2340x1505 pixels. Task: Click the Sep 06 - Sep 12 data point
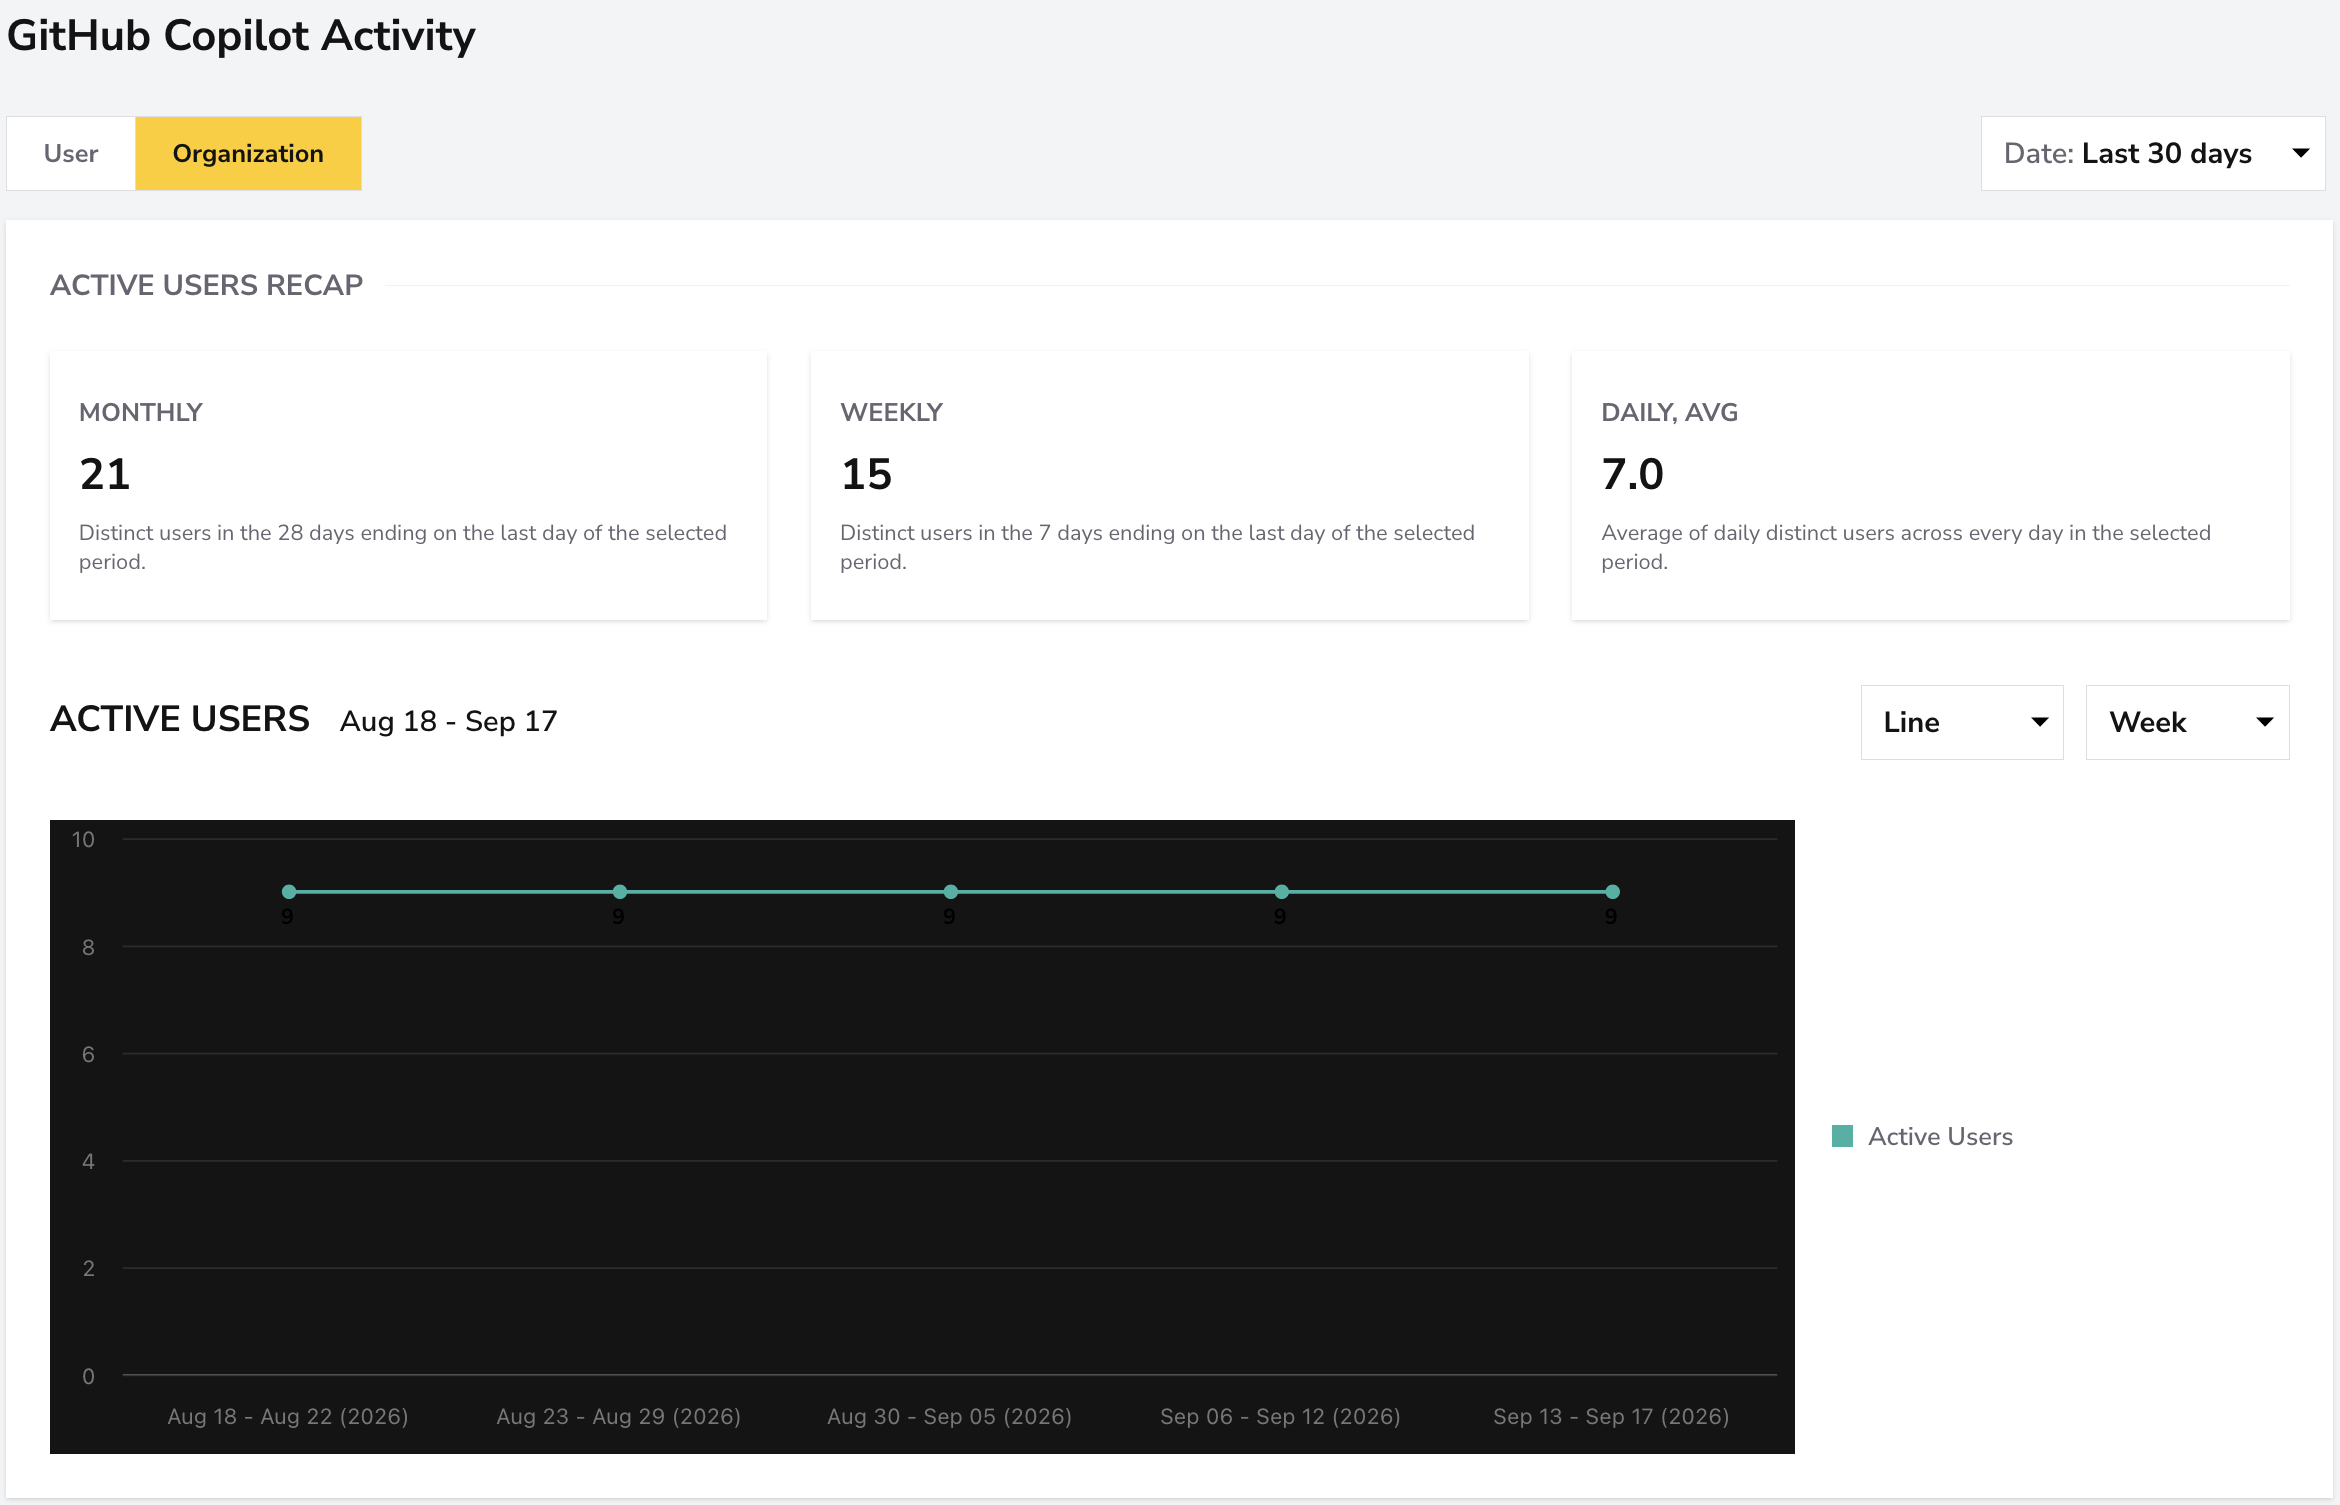tap(1282, 891)
